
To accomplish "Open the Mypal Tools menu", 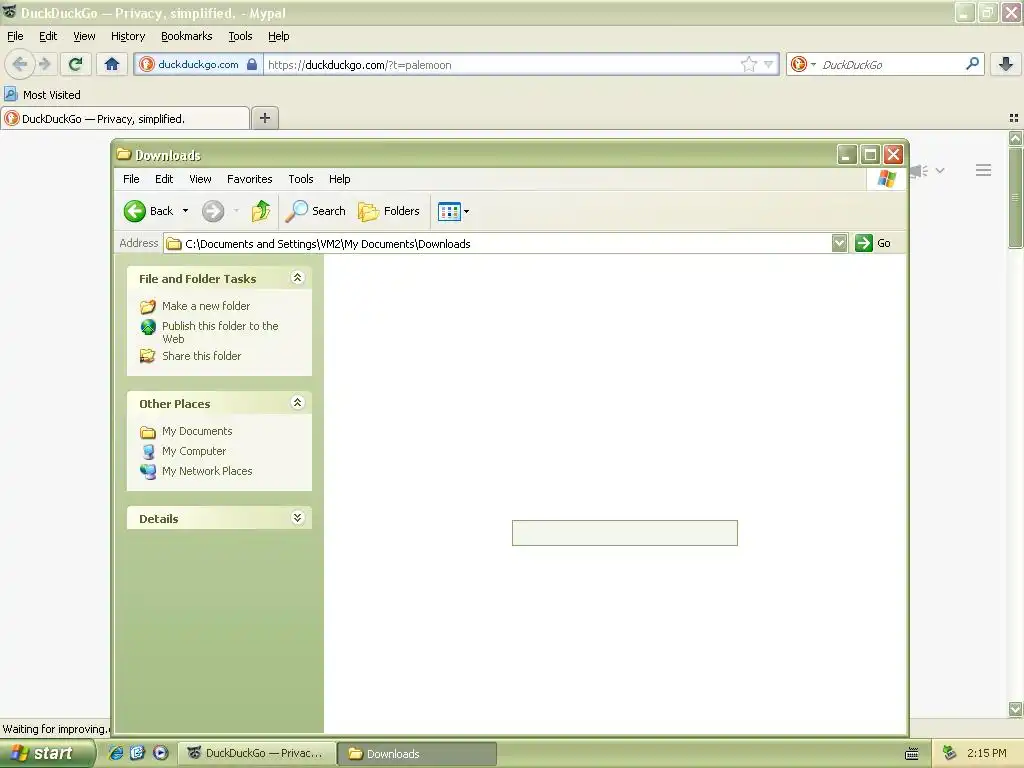I will [240, 36].
